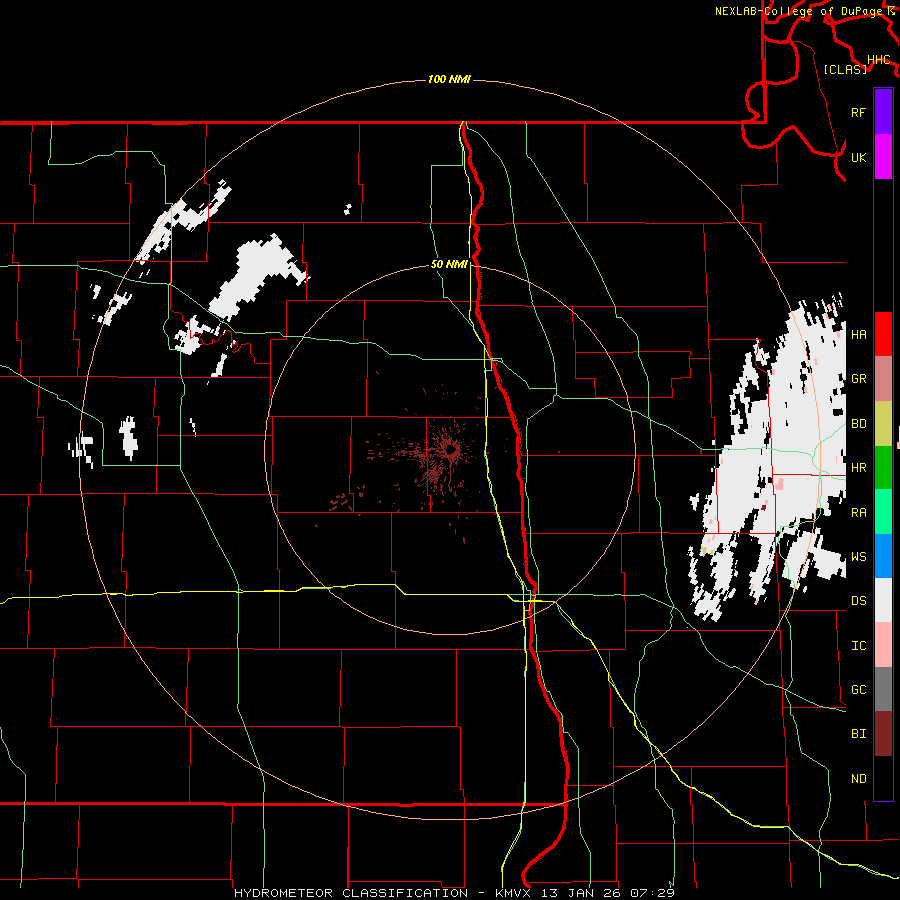900x900 pixels.
Task: Click the RA legend label
Action: 858,513
